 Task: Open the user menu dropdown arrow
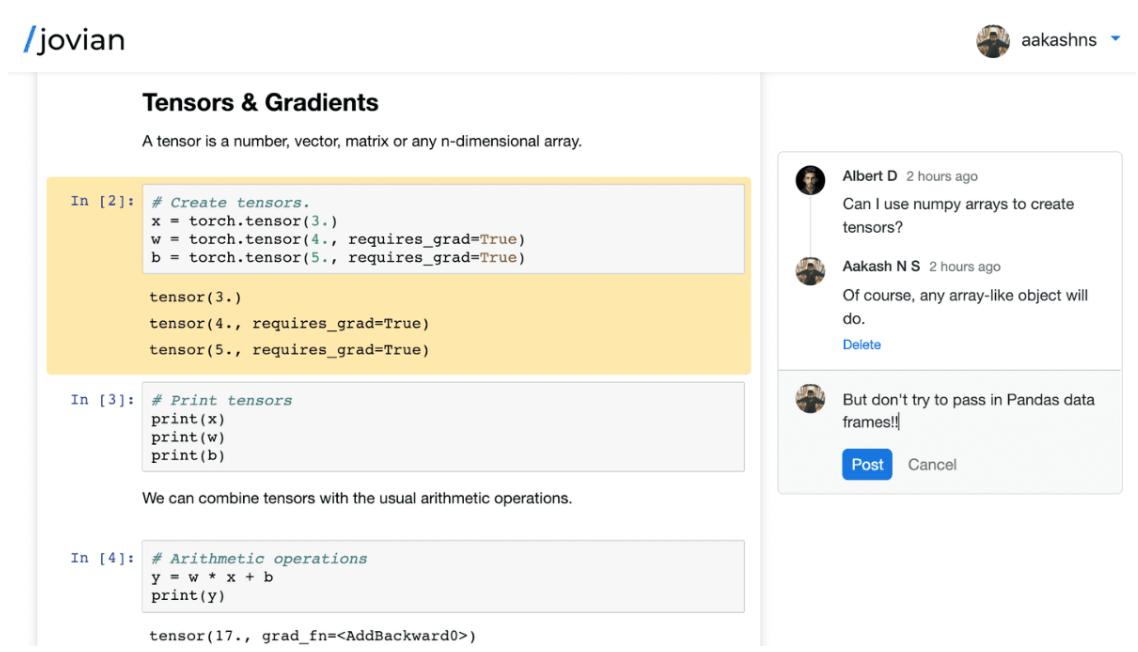click(1115, 40)
